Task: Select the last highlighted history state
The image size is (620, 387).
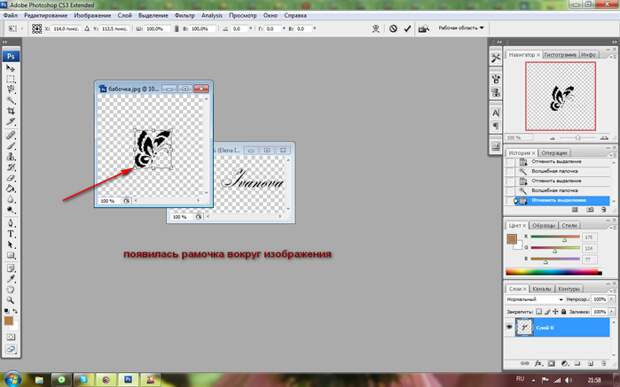Action: [x=561, y=200]
